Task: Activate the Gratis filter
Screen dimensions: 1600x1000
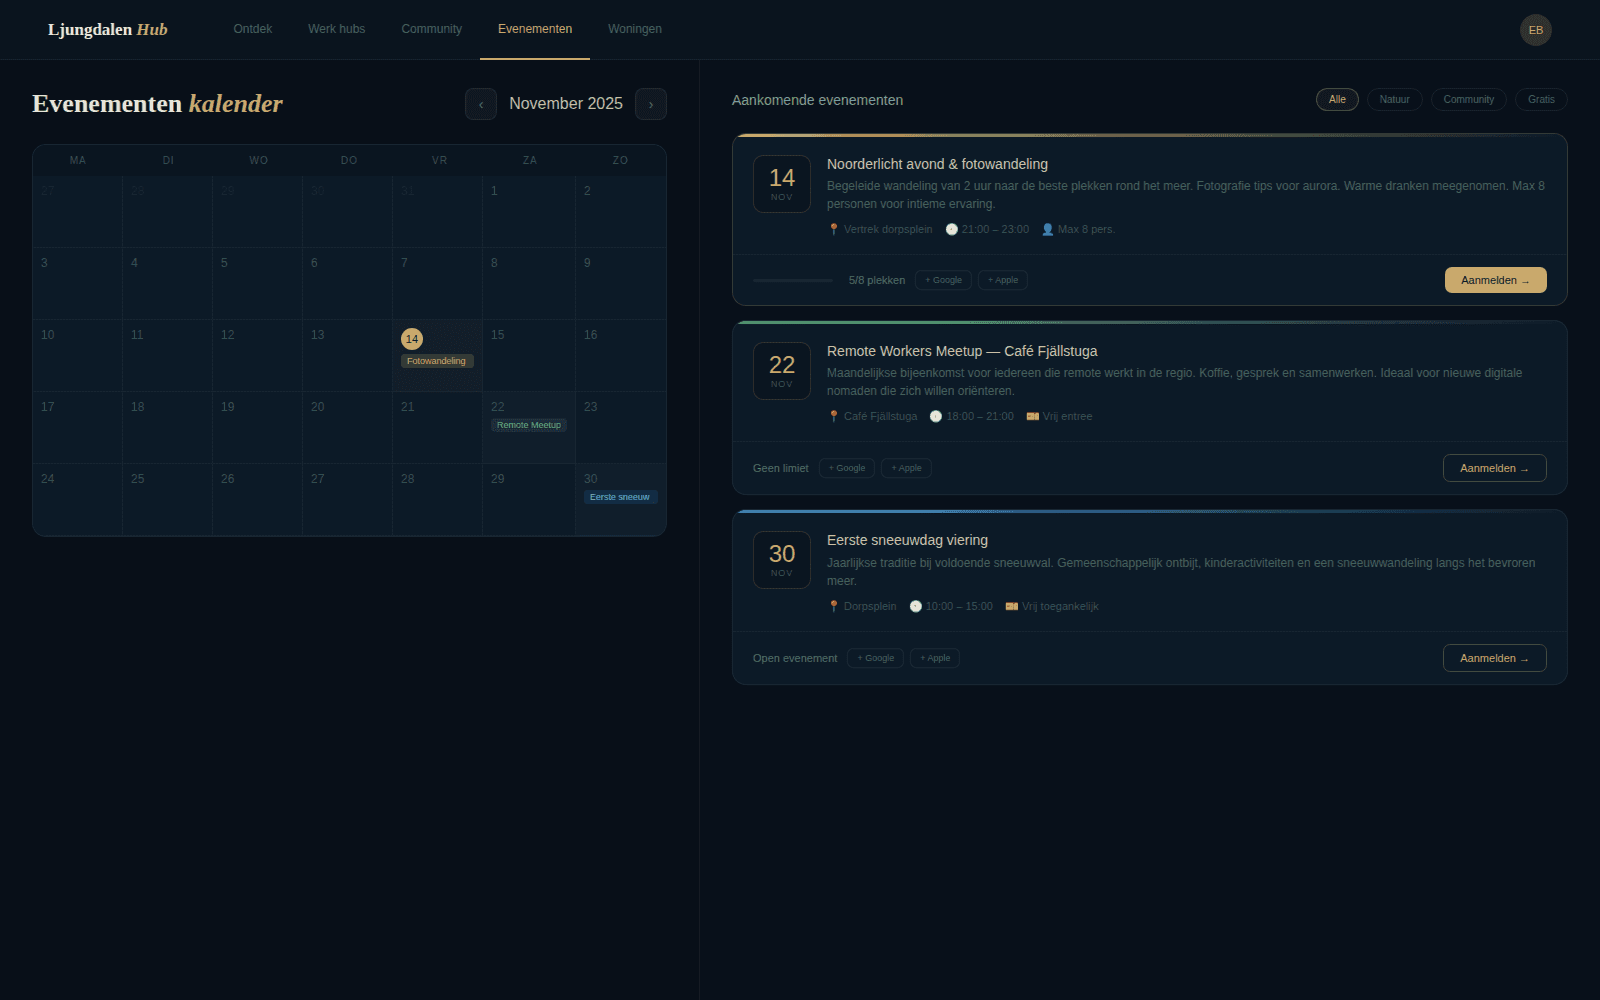Action: [x=1541, y=99]
